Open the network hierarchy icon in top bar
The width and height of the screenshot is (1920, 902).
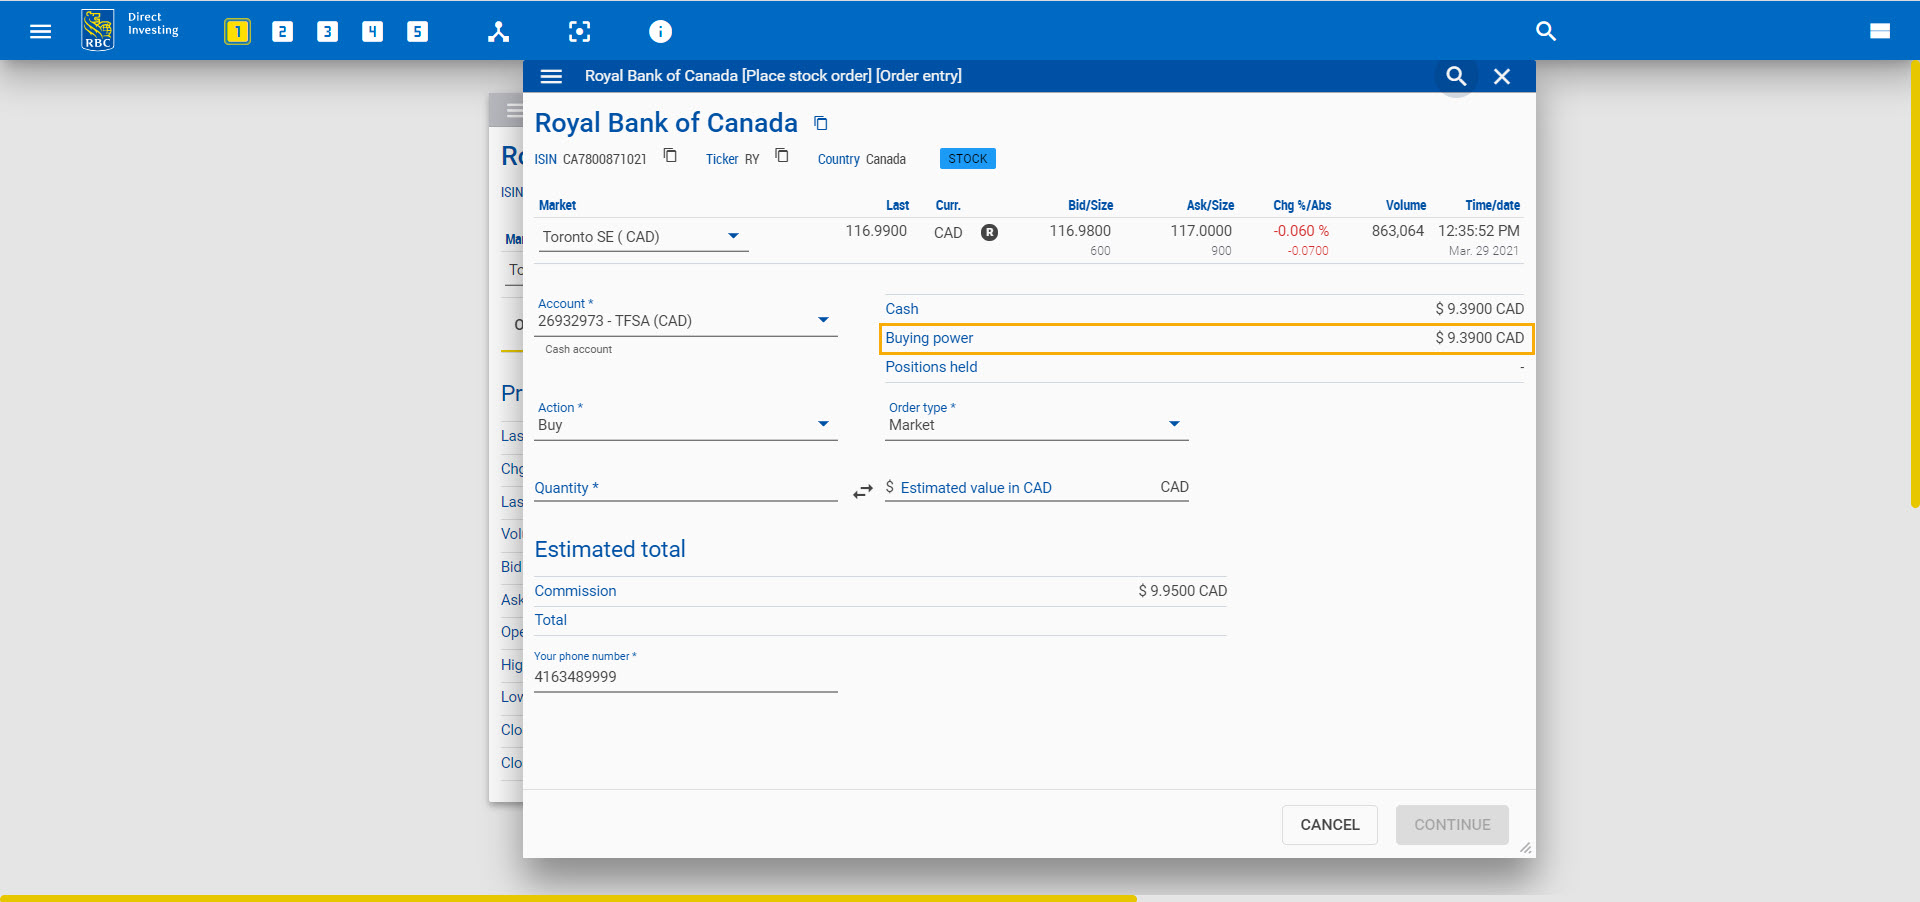coord(498,31)
